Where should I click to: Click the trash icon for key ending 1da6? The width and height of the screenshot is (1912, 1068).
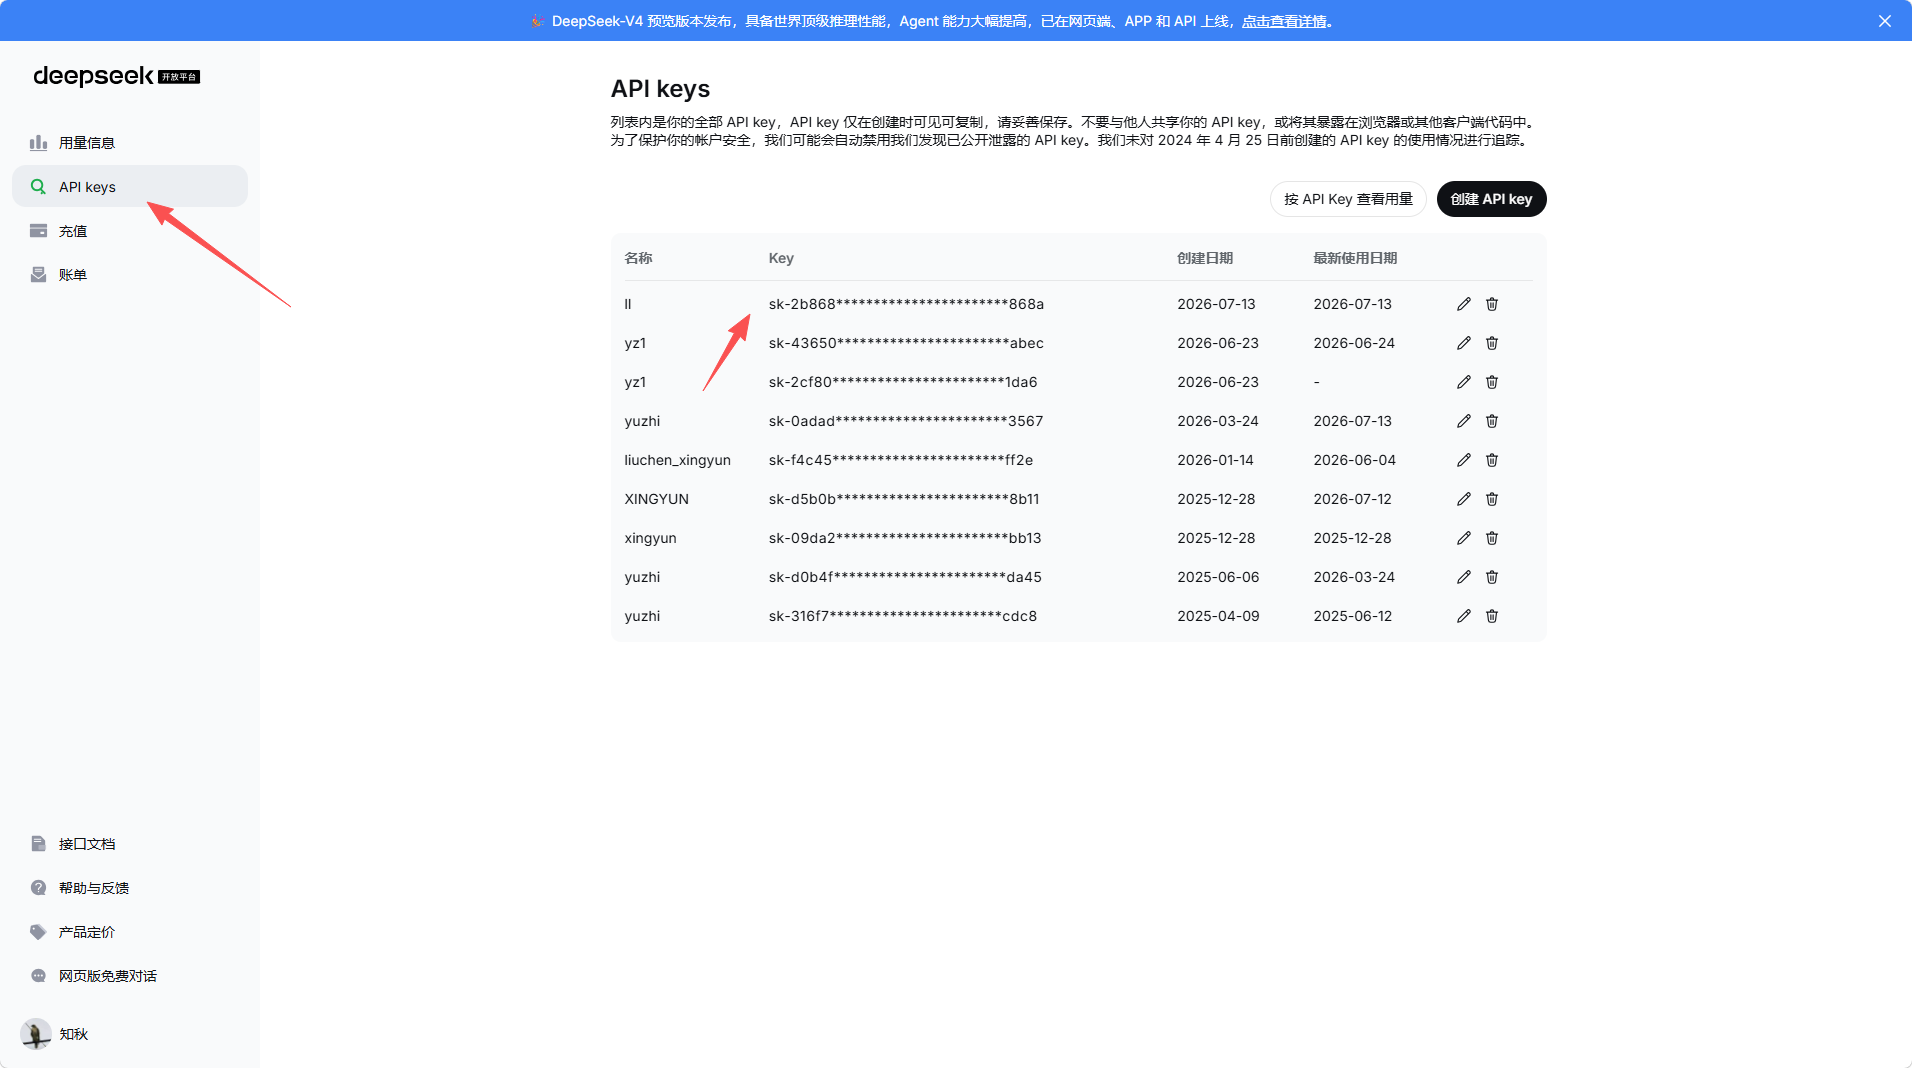coord(1492,382)
